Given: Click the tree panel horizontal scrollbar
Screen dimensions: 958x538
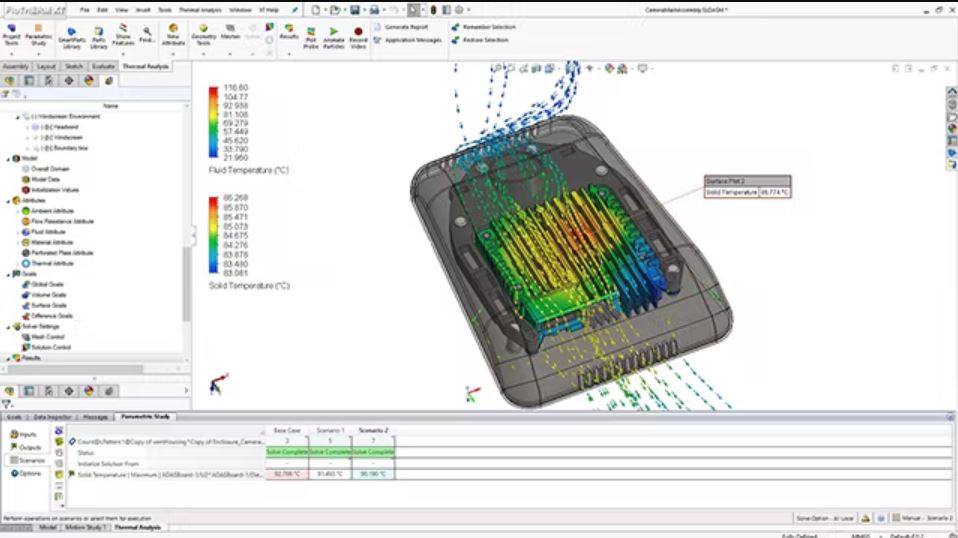Looking at the screenshot, I should click(x=76, y=369).
